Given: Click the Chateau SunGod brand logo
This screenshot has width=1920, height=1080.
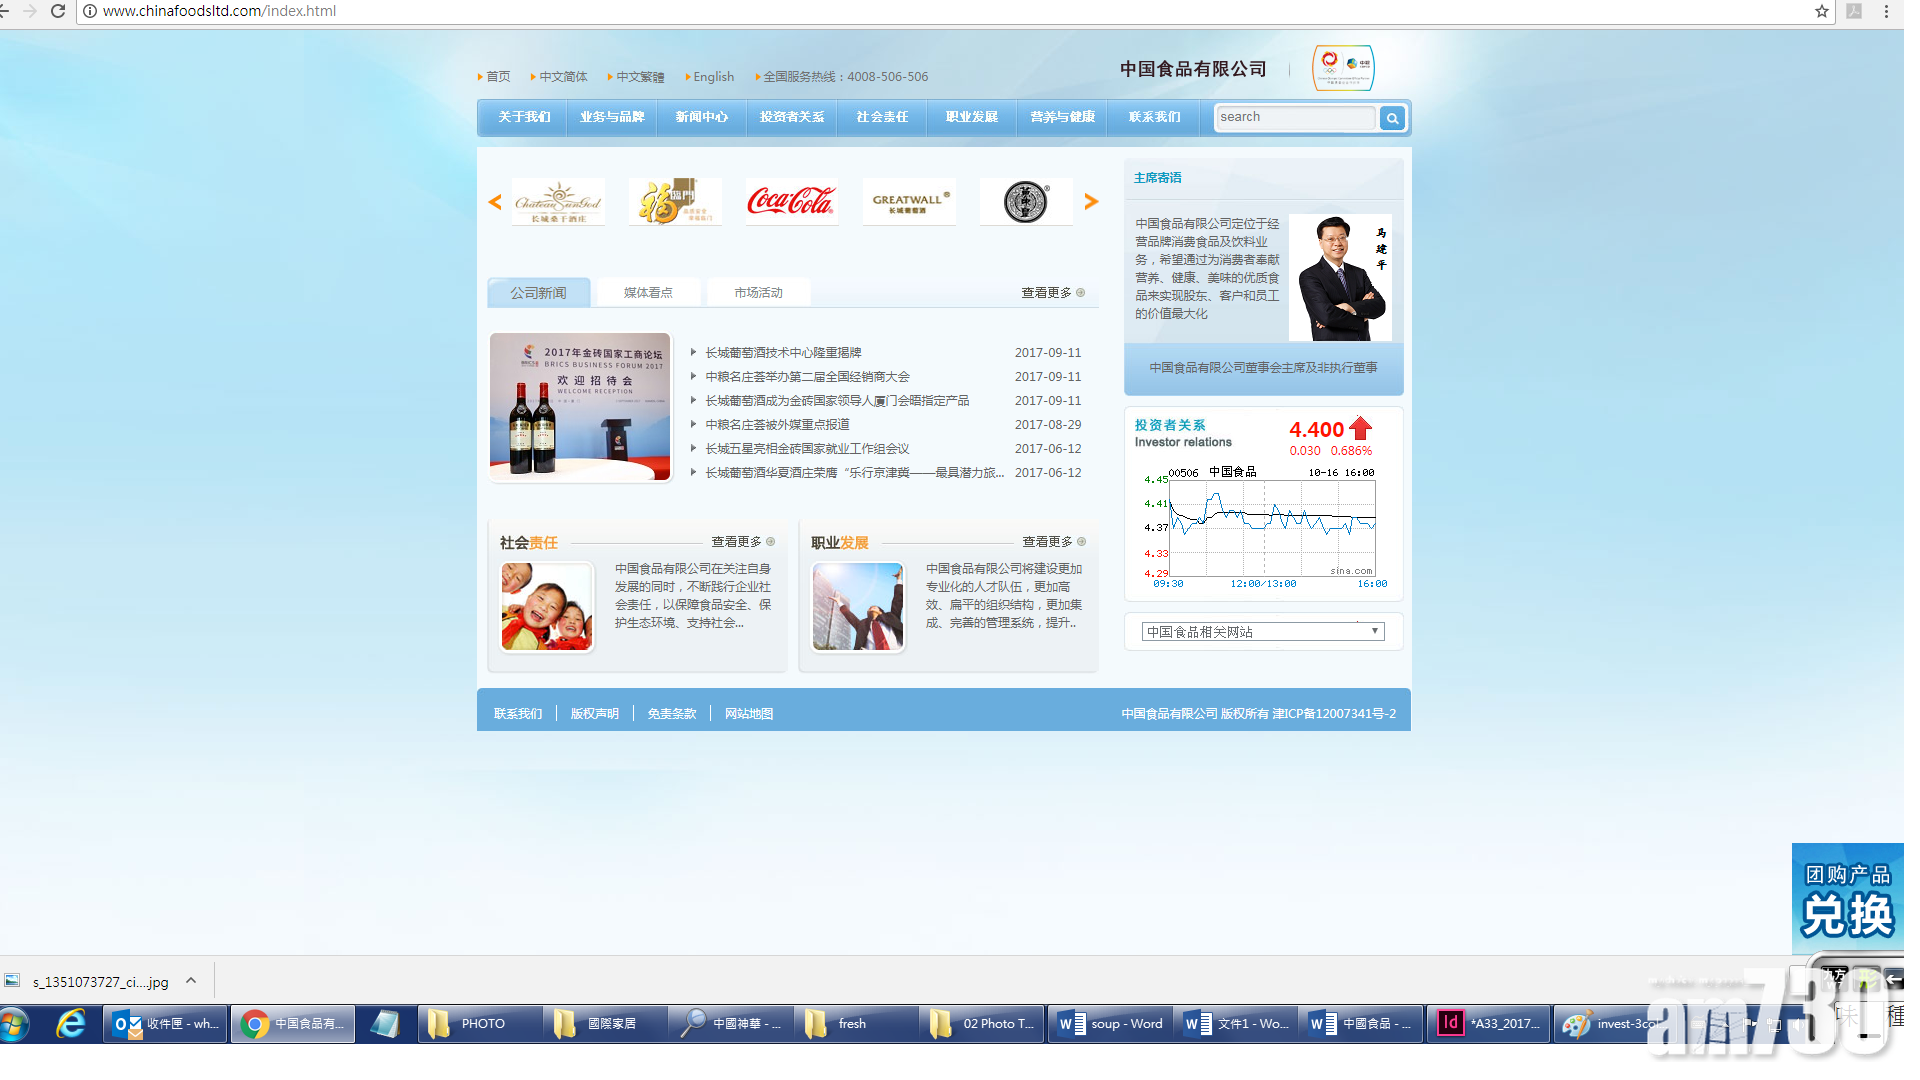Looking at the screenshot, I should tap(558, 202).
